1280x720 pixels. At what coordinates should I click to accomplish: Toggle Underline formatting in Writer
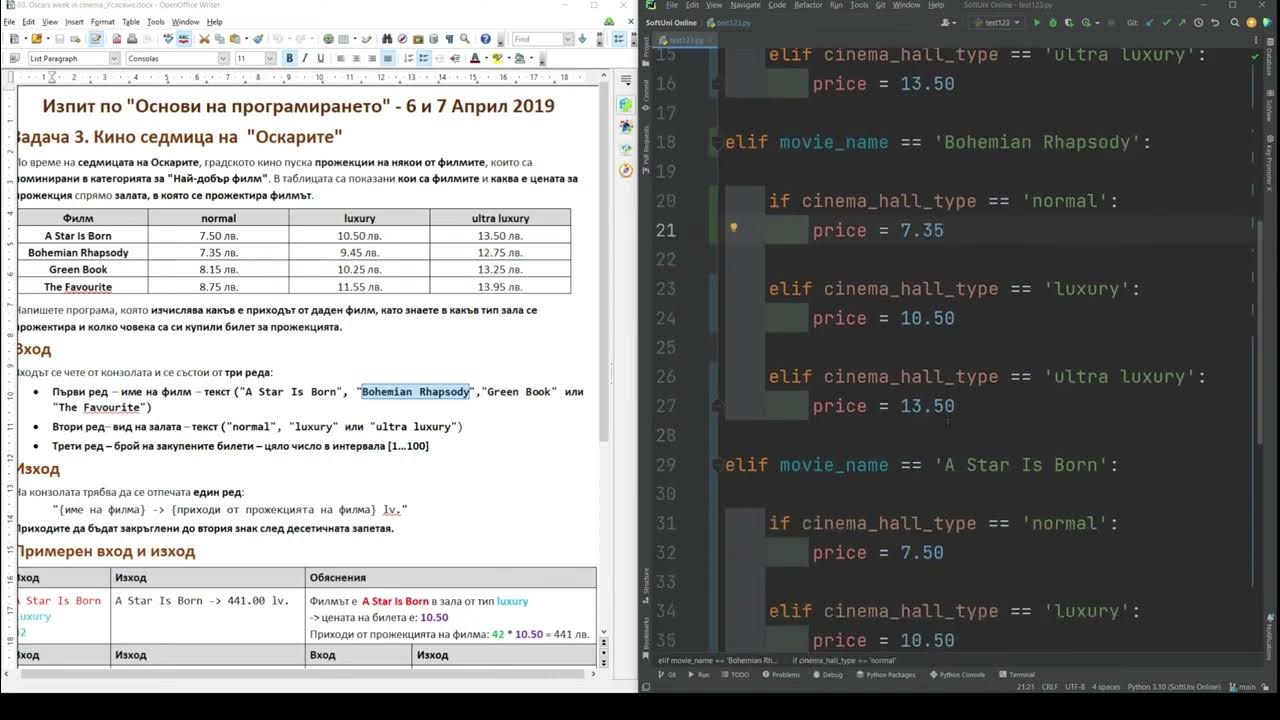tap(320, 58)
